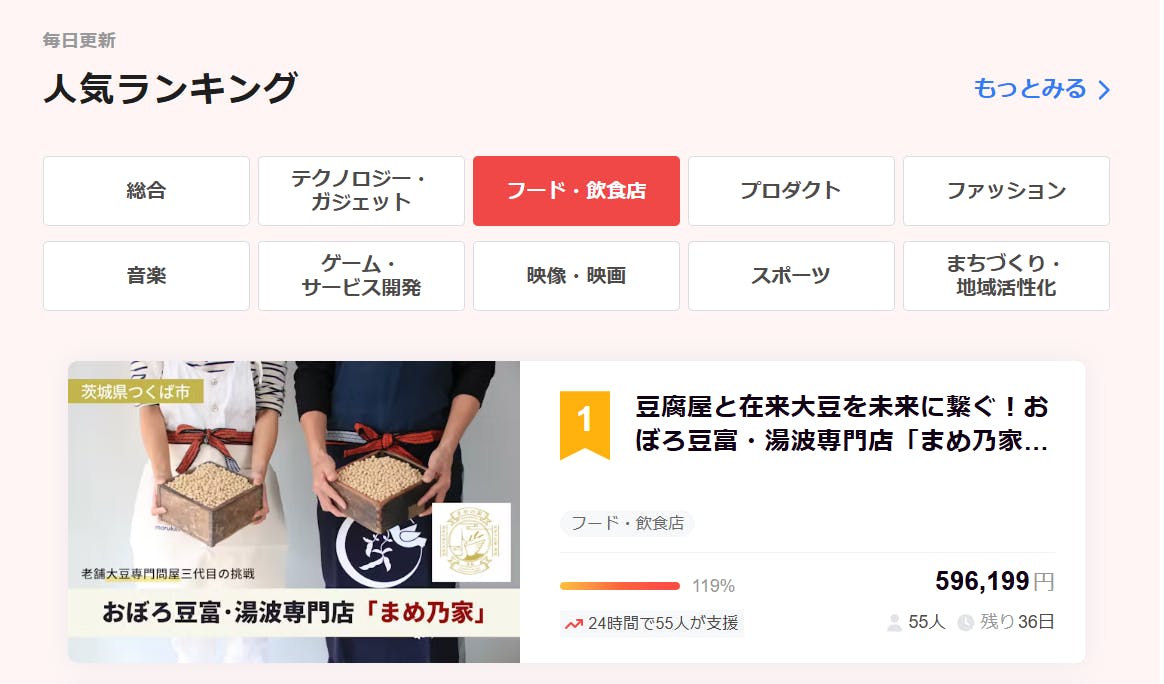Viewport: 1164px width, 684px height.
Task: Switch to the ファッション tab
Action: click(x=1006, y=191)
